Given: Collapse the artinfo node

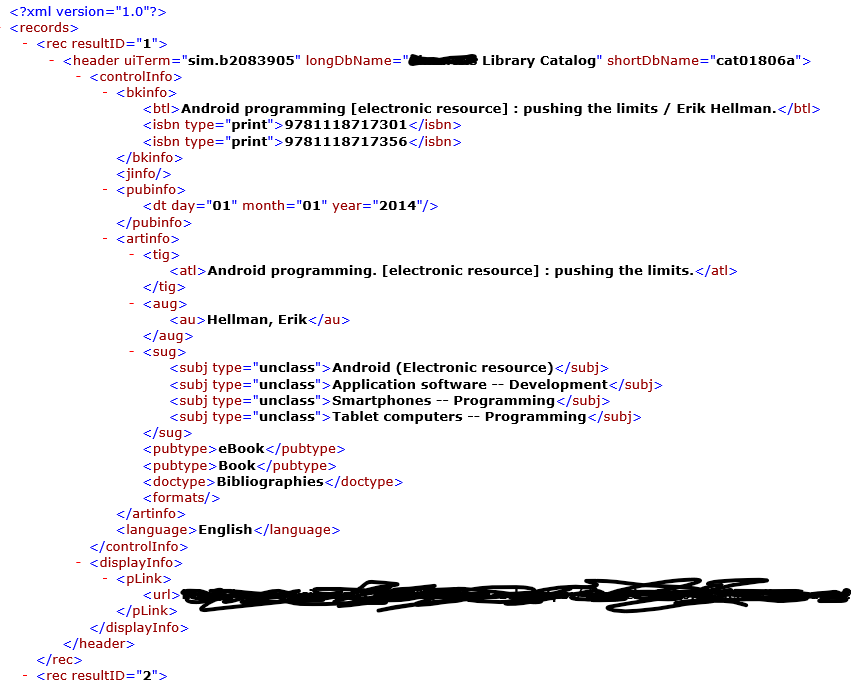Looking at the screenshot, I should 104,238.
